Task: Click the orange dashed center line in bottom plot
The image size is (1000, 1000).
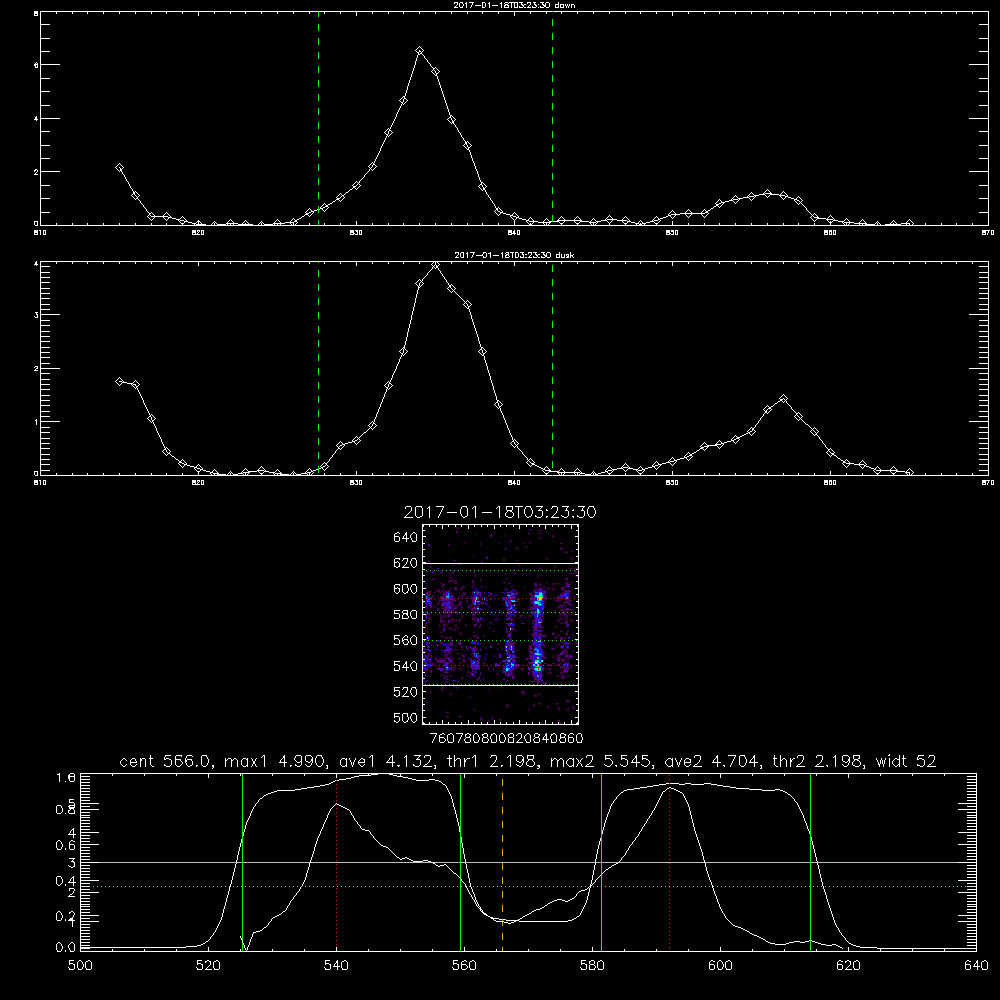Action: tap(503, 861)
